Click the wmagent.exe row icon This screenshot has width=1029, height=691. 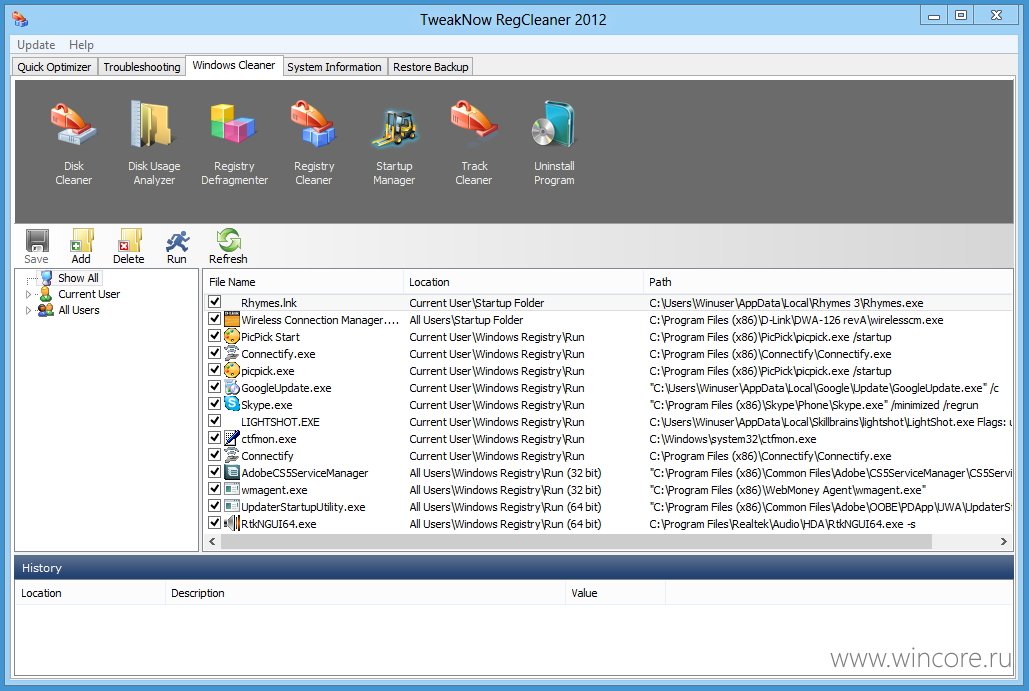point(232,490)
